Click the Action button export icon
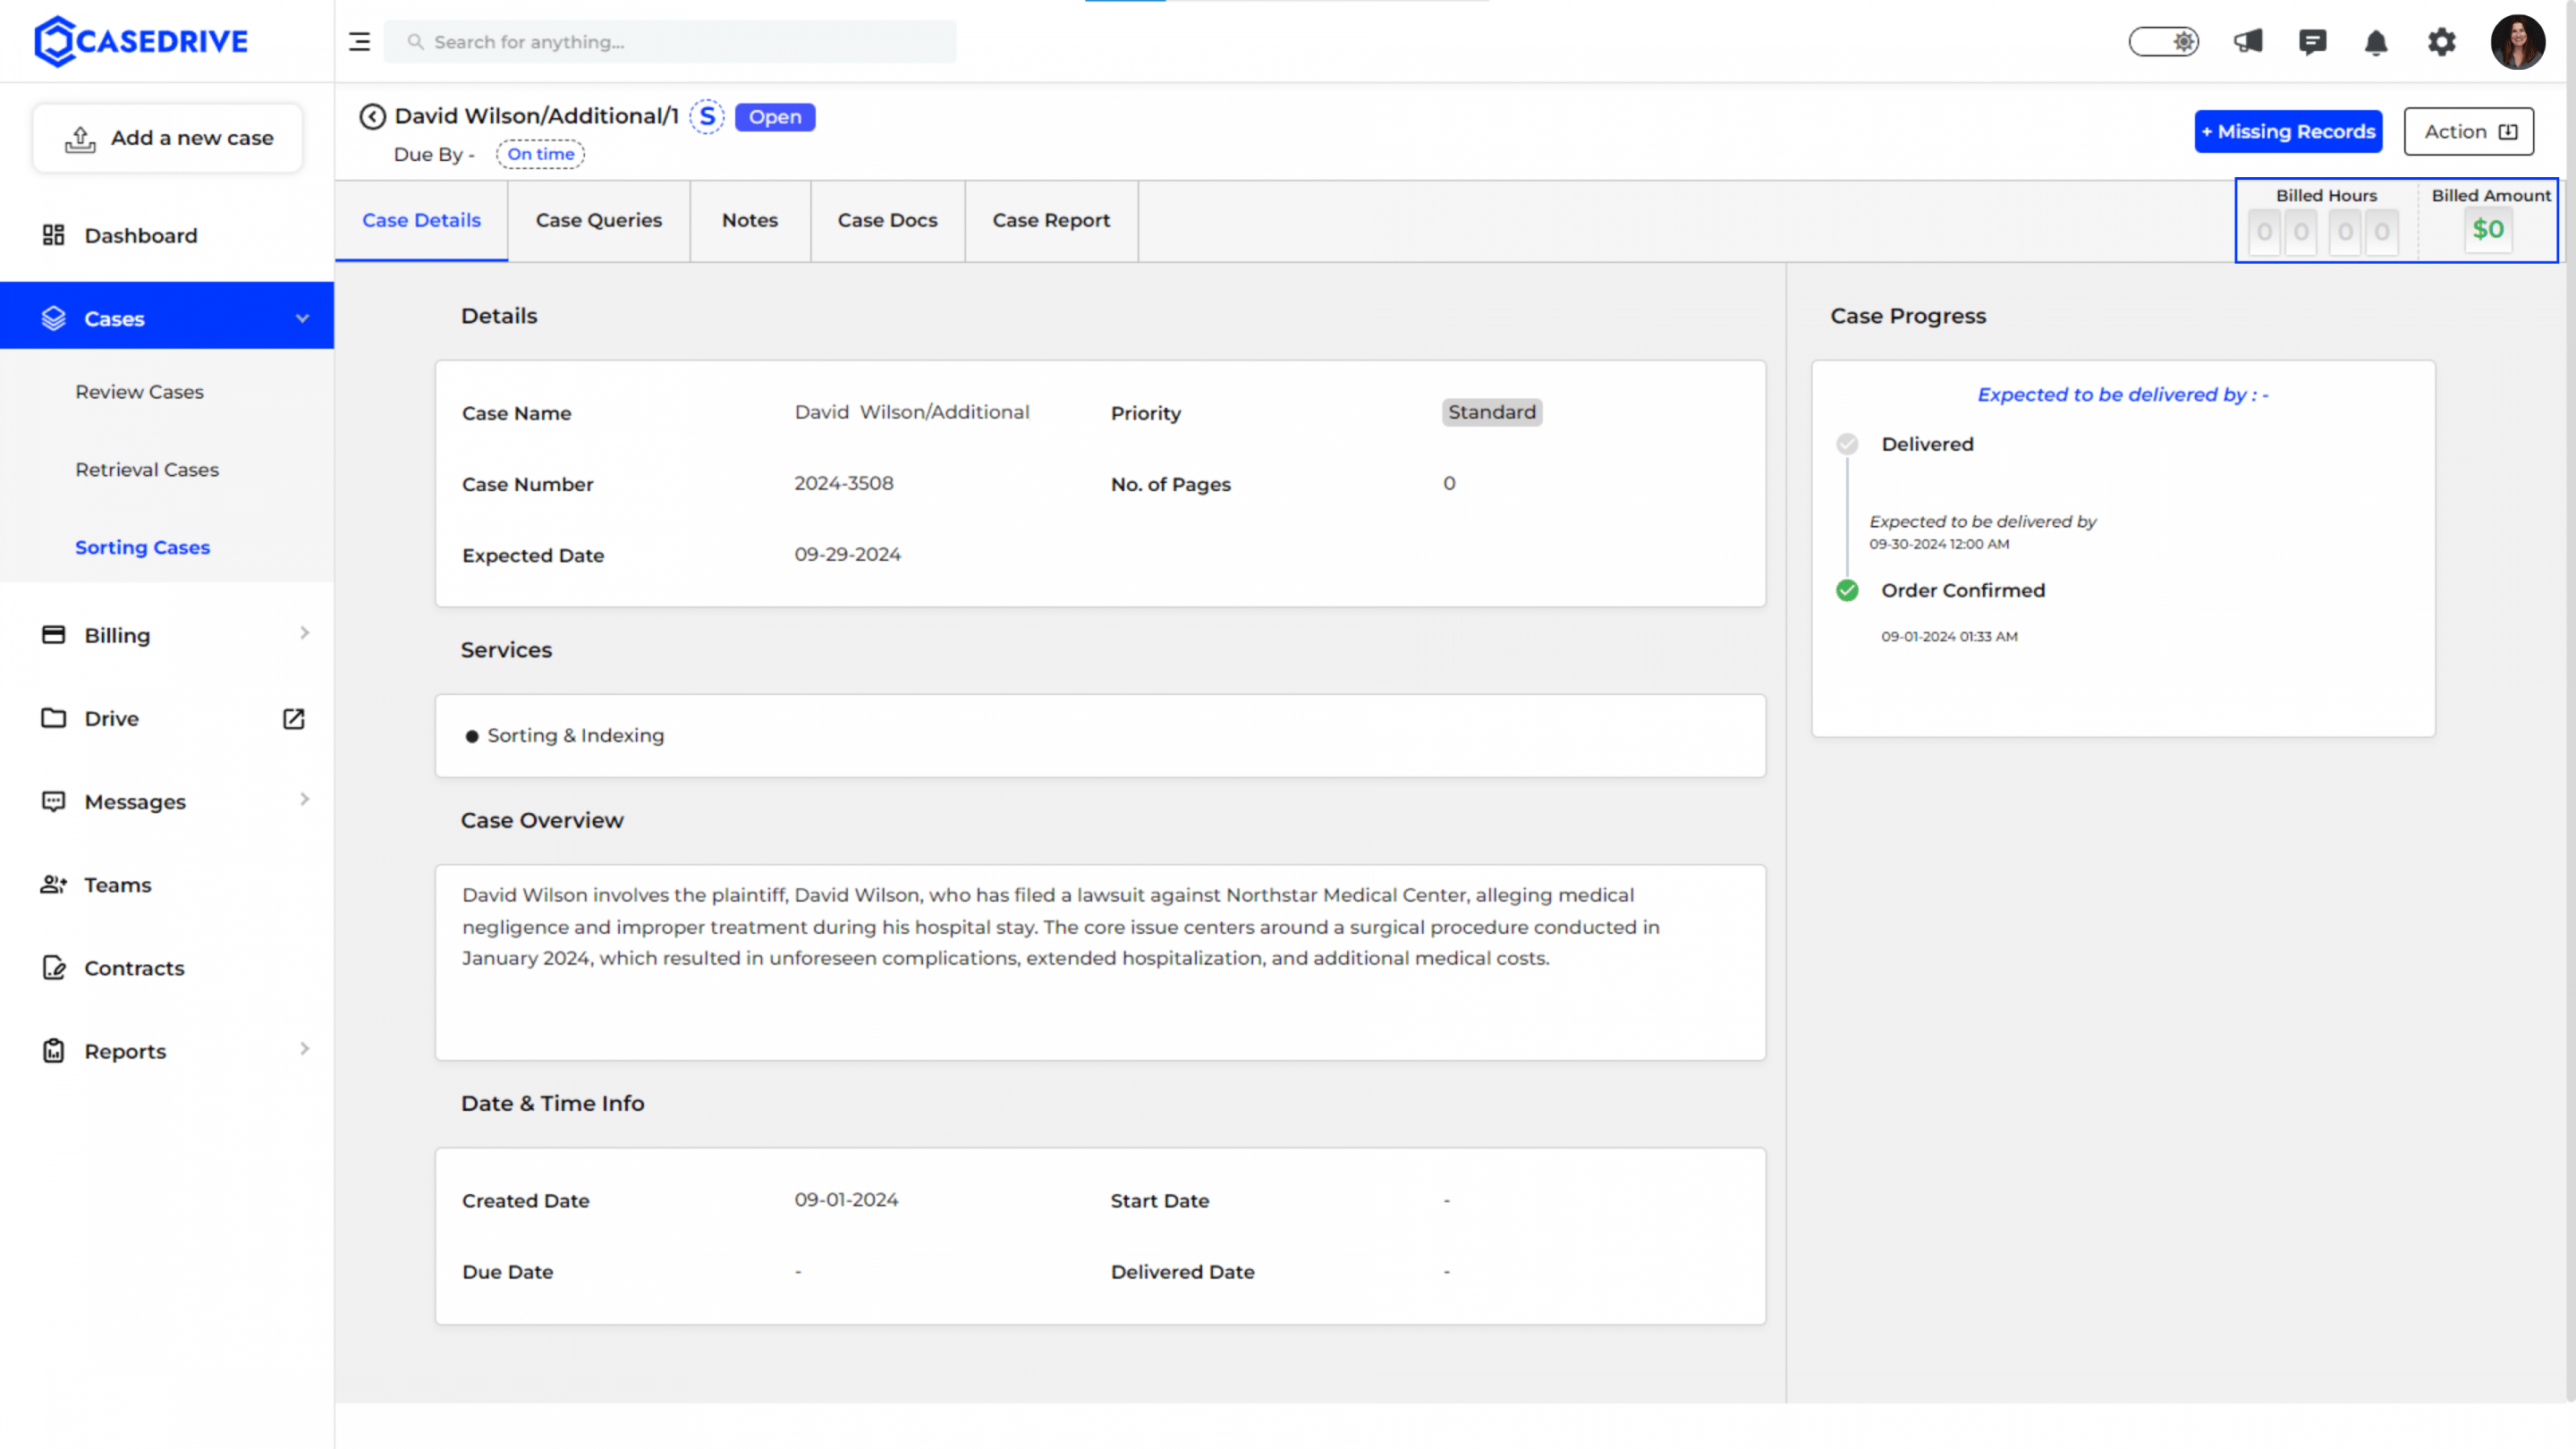Viewport: 2576px width, 1449px height. tap(2508, 132)
